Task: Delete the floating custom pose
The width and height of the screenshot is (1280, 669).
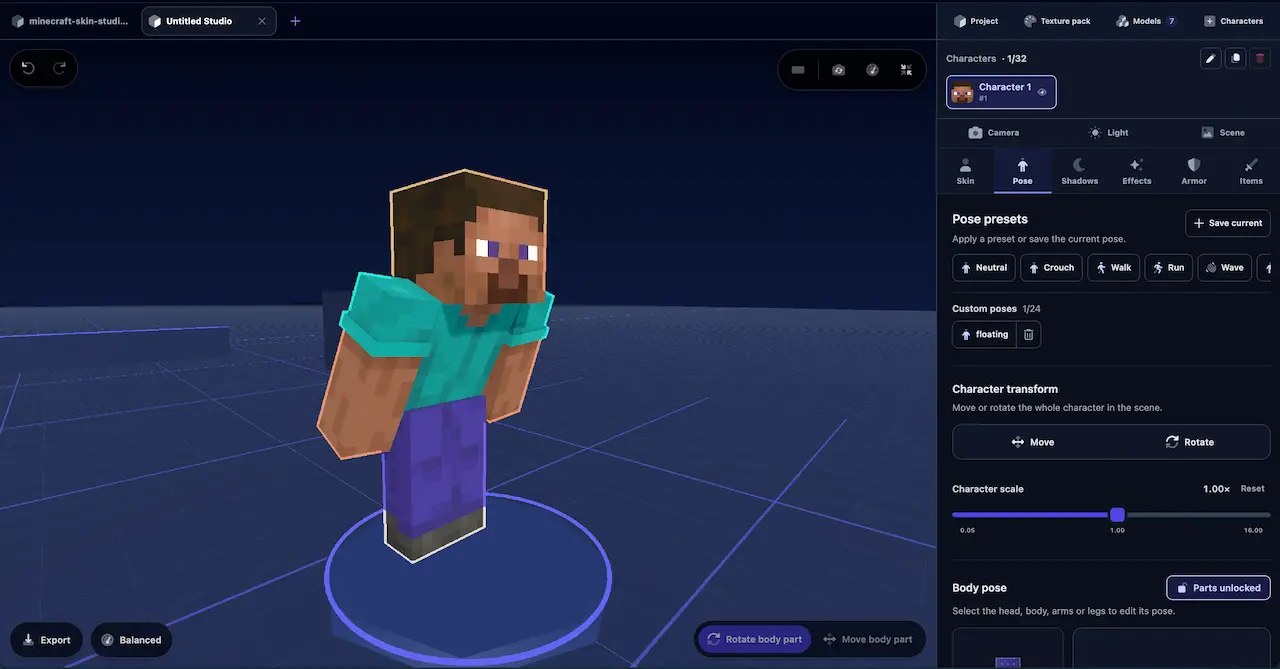Action: [x=1028, y=334]
